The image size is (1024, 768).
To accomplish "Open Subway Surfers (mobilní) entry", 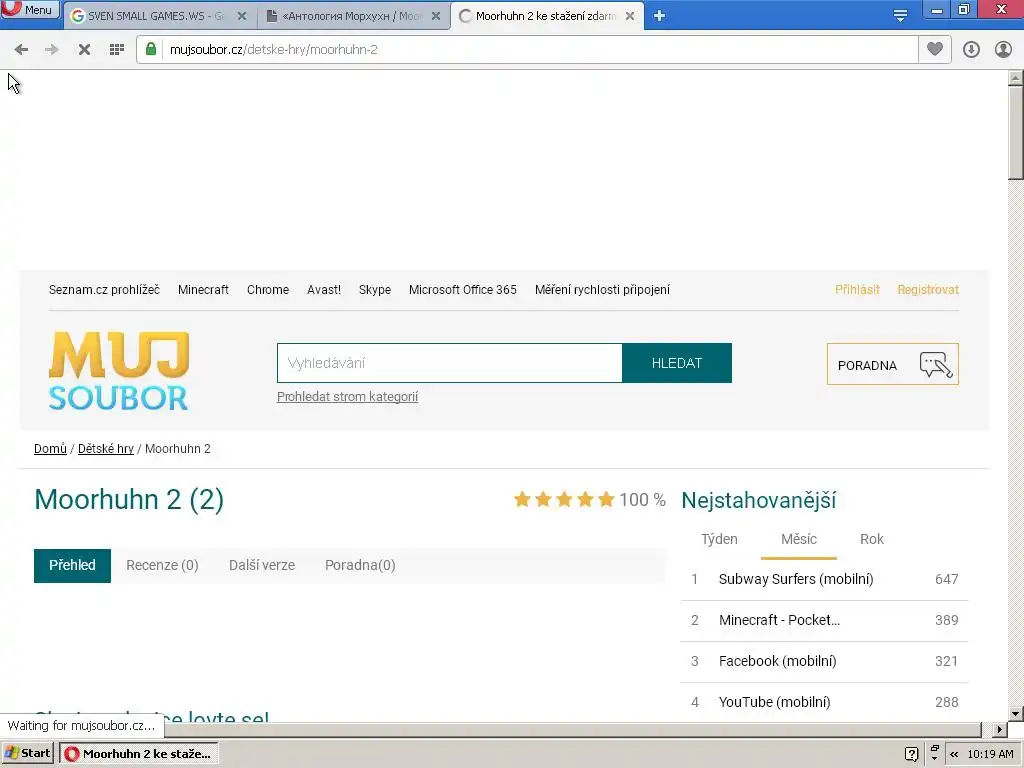I will click(x=796, y=579).
